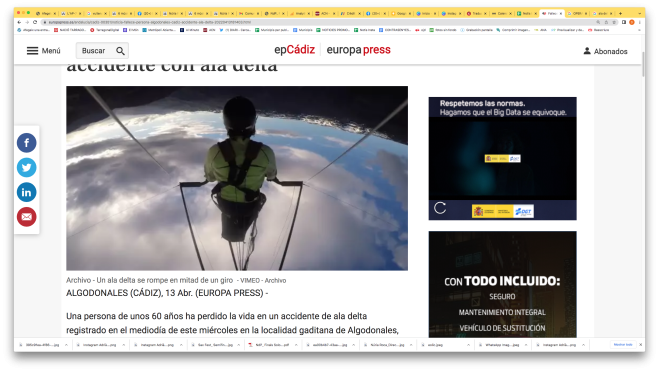Open the hang glider article image
Image resolution: width=659 pixels, height=371 pixels.
[237, 178]
